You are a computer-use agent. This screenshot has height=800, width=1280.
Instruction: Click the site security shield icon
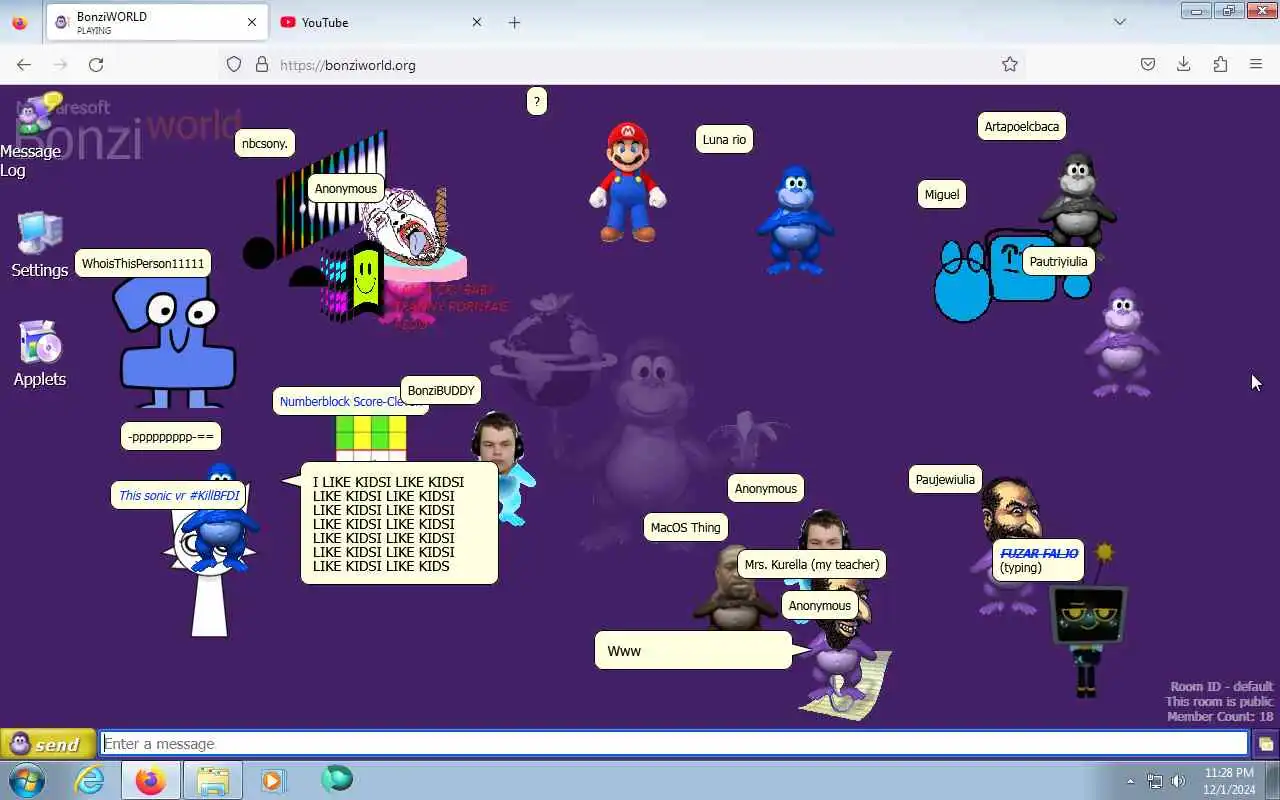pos(234,64)
